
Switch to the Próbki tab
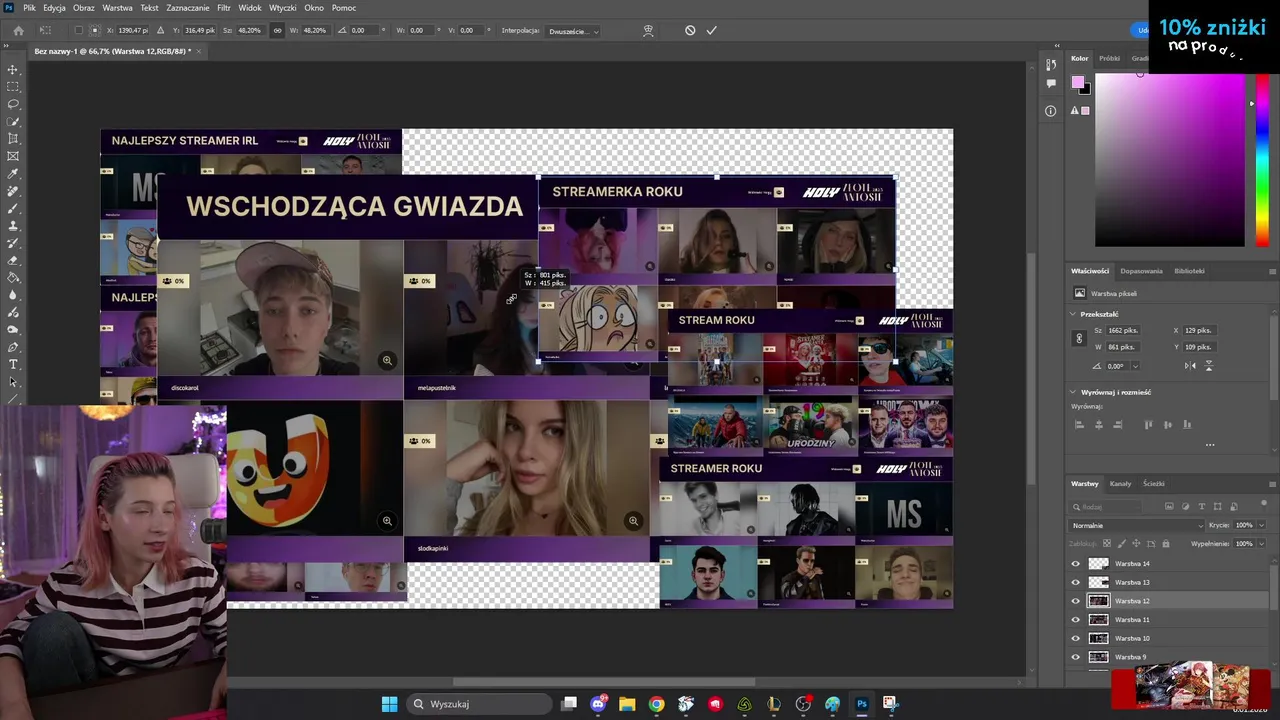1109,58
